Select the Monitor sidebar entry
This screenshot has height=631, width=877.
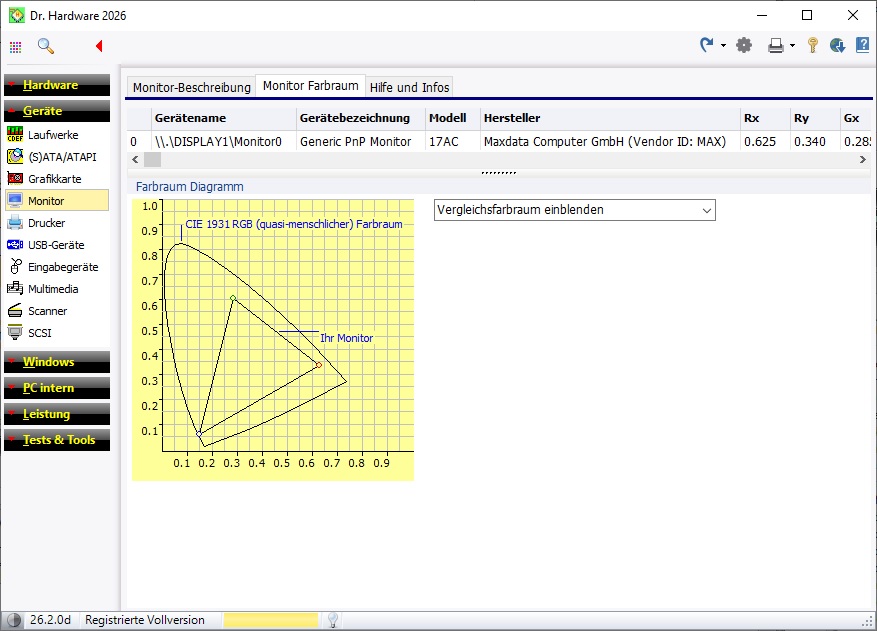(56, 201)
